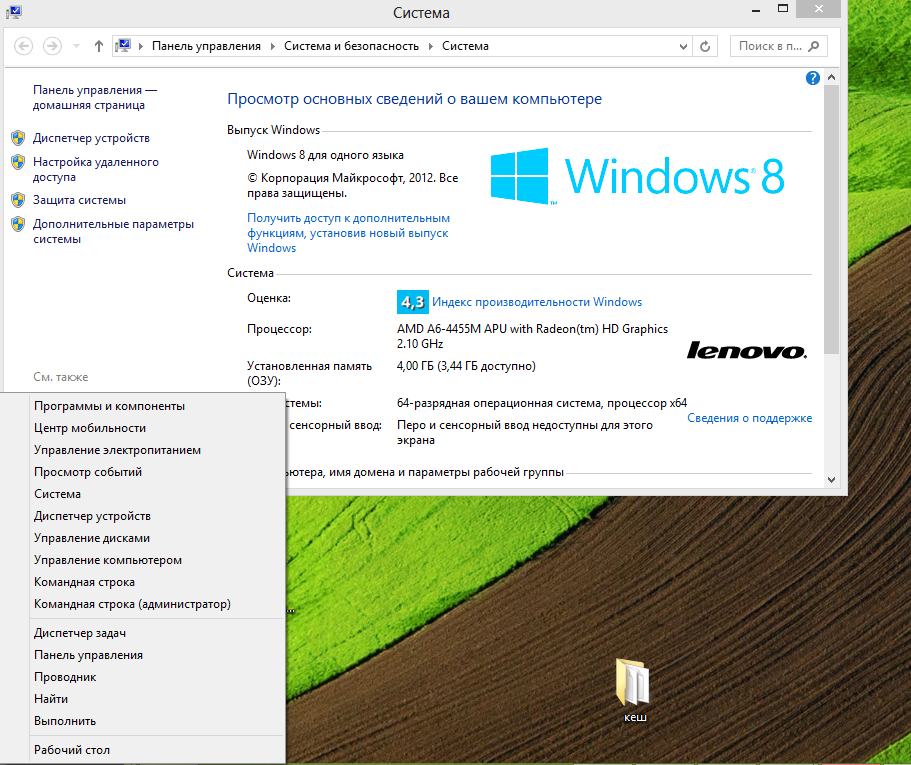Click the 4,3 performance score badge

point(412,302)
